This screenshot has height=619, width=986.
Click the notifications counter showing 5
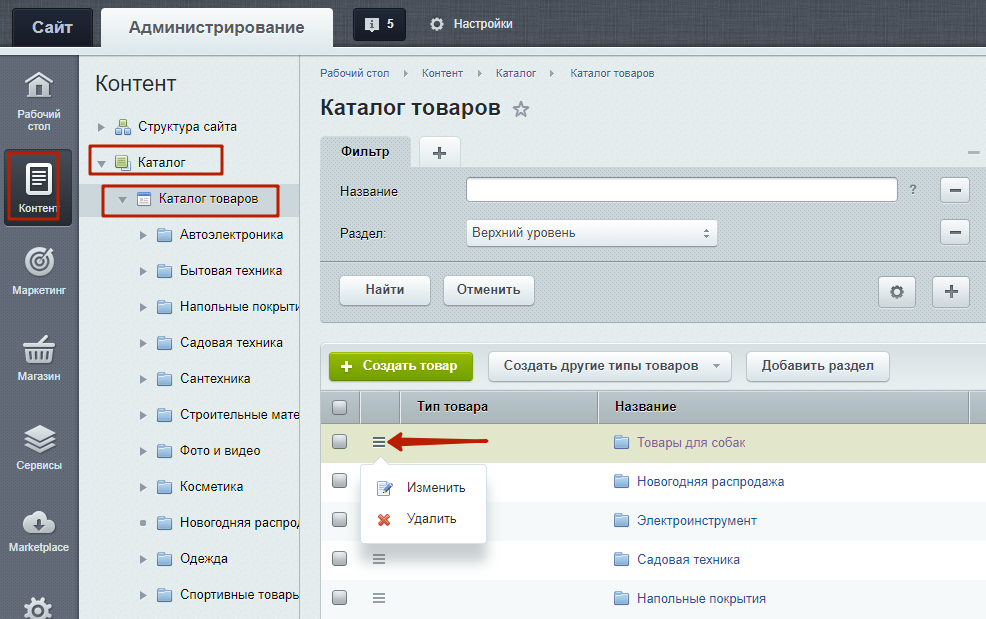tap(379, 24)
